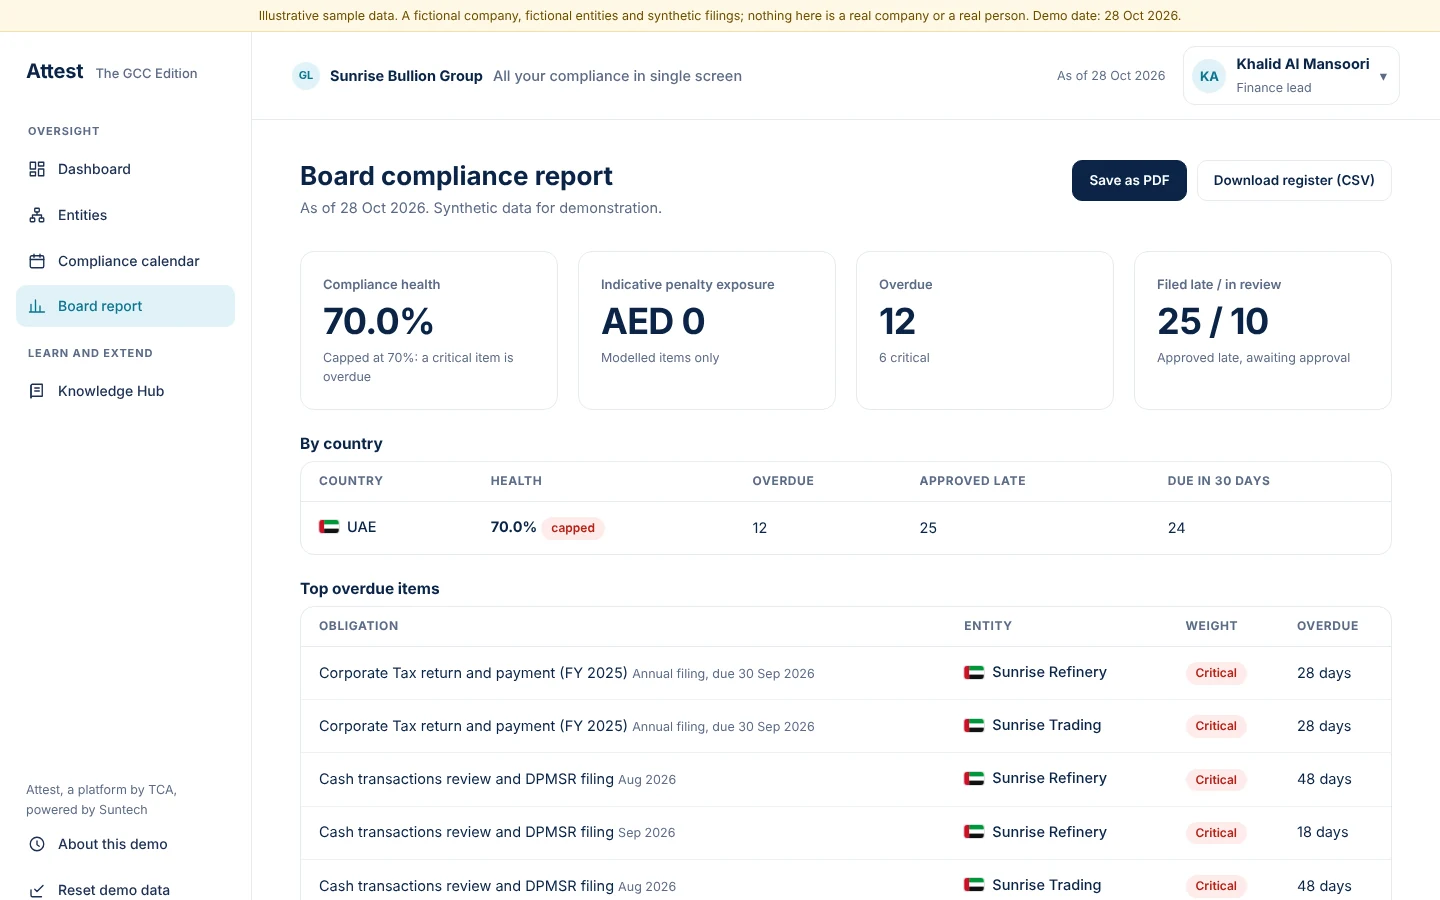Click the Knowledge Hub document icon

click(x=37, y=391)
